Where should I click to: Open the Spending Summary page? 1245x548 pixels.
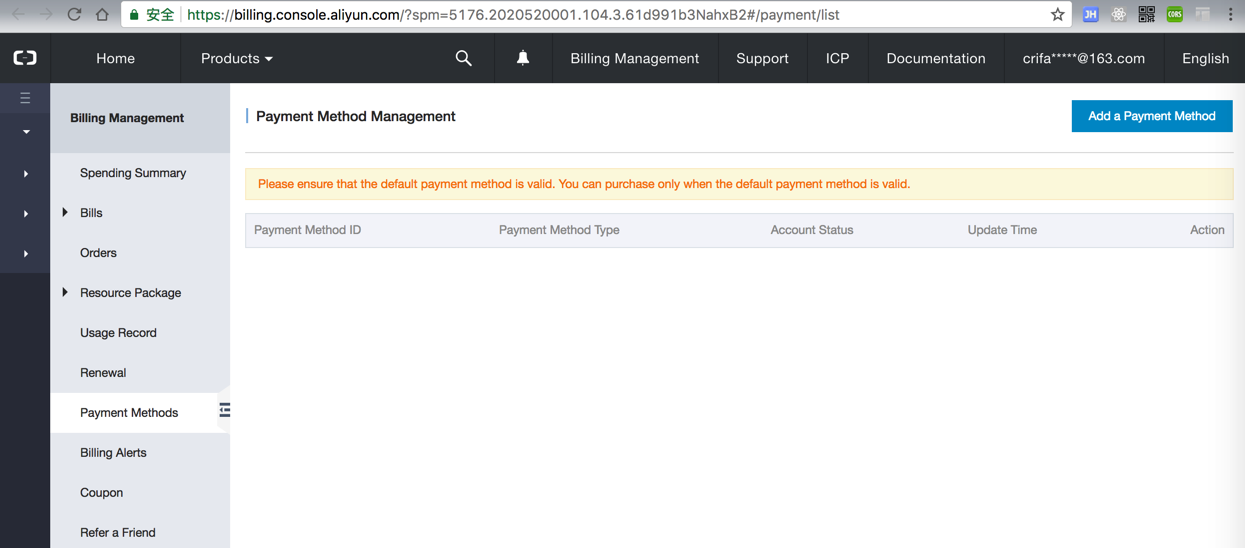(133, 173)
